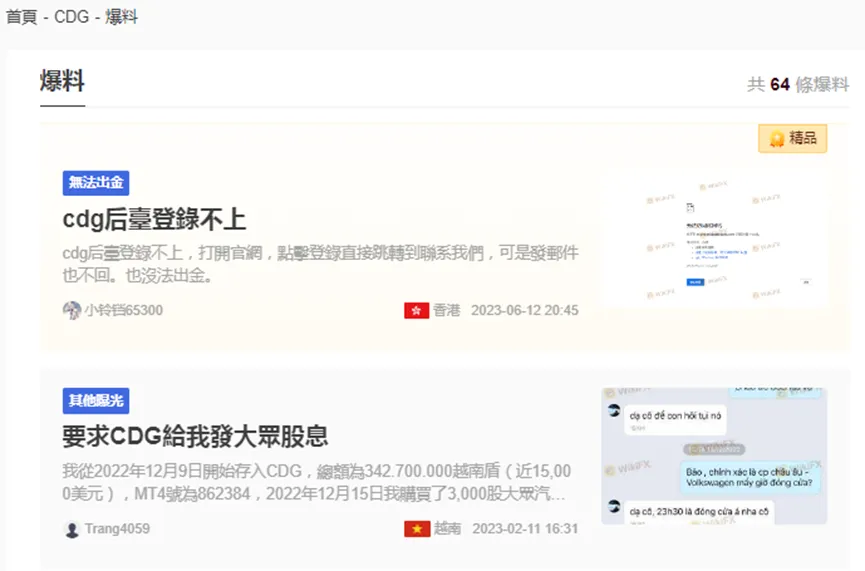Click date 2023-02-11 16:31
865x571 pixels.
[525, 529]
